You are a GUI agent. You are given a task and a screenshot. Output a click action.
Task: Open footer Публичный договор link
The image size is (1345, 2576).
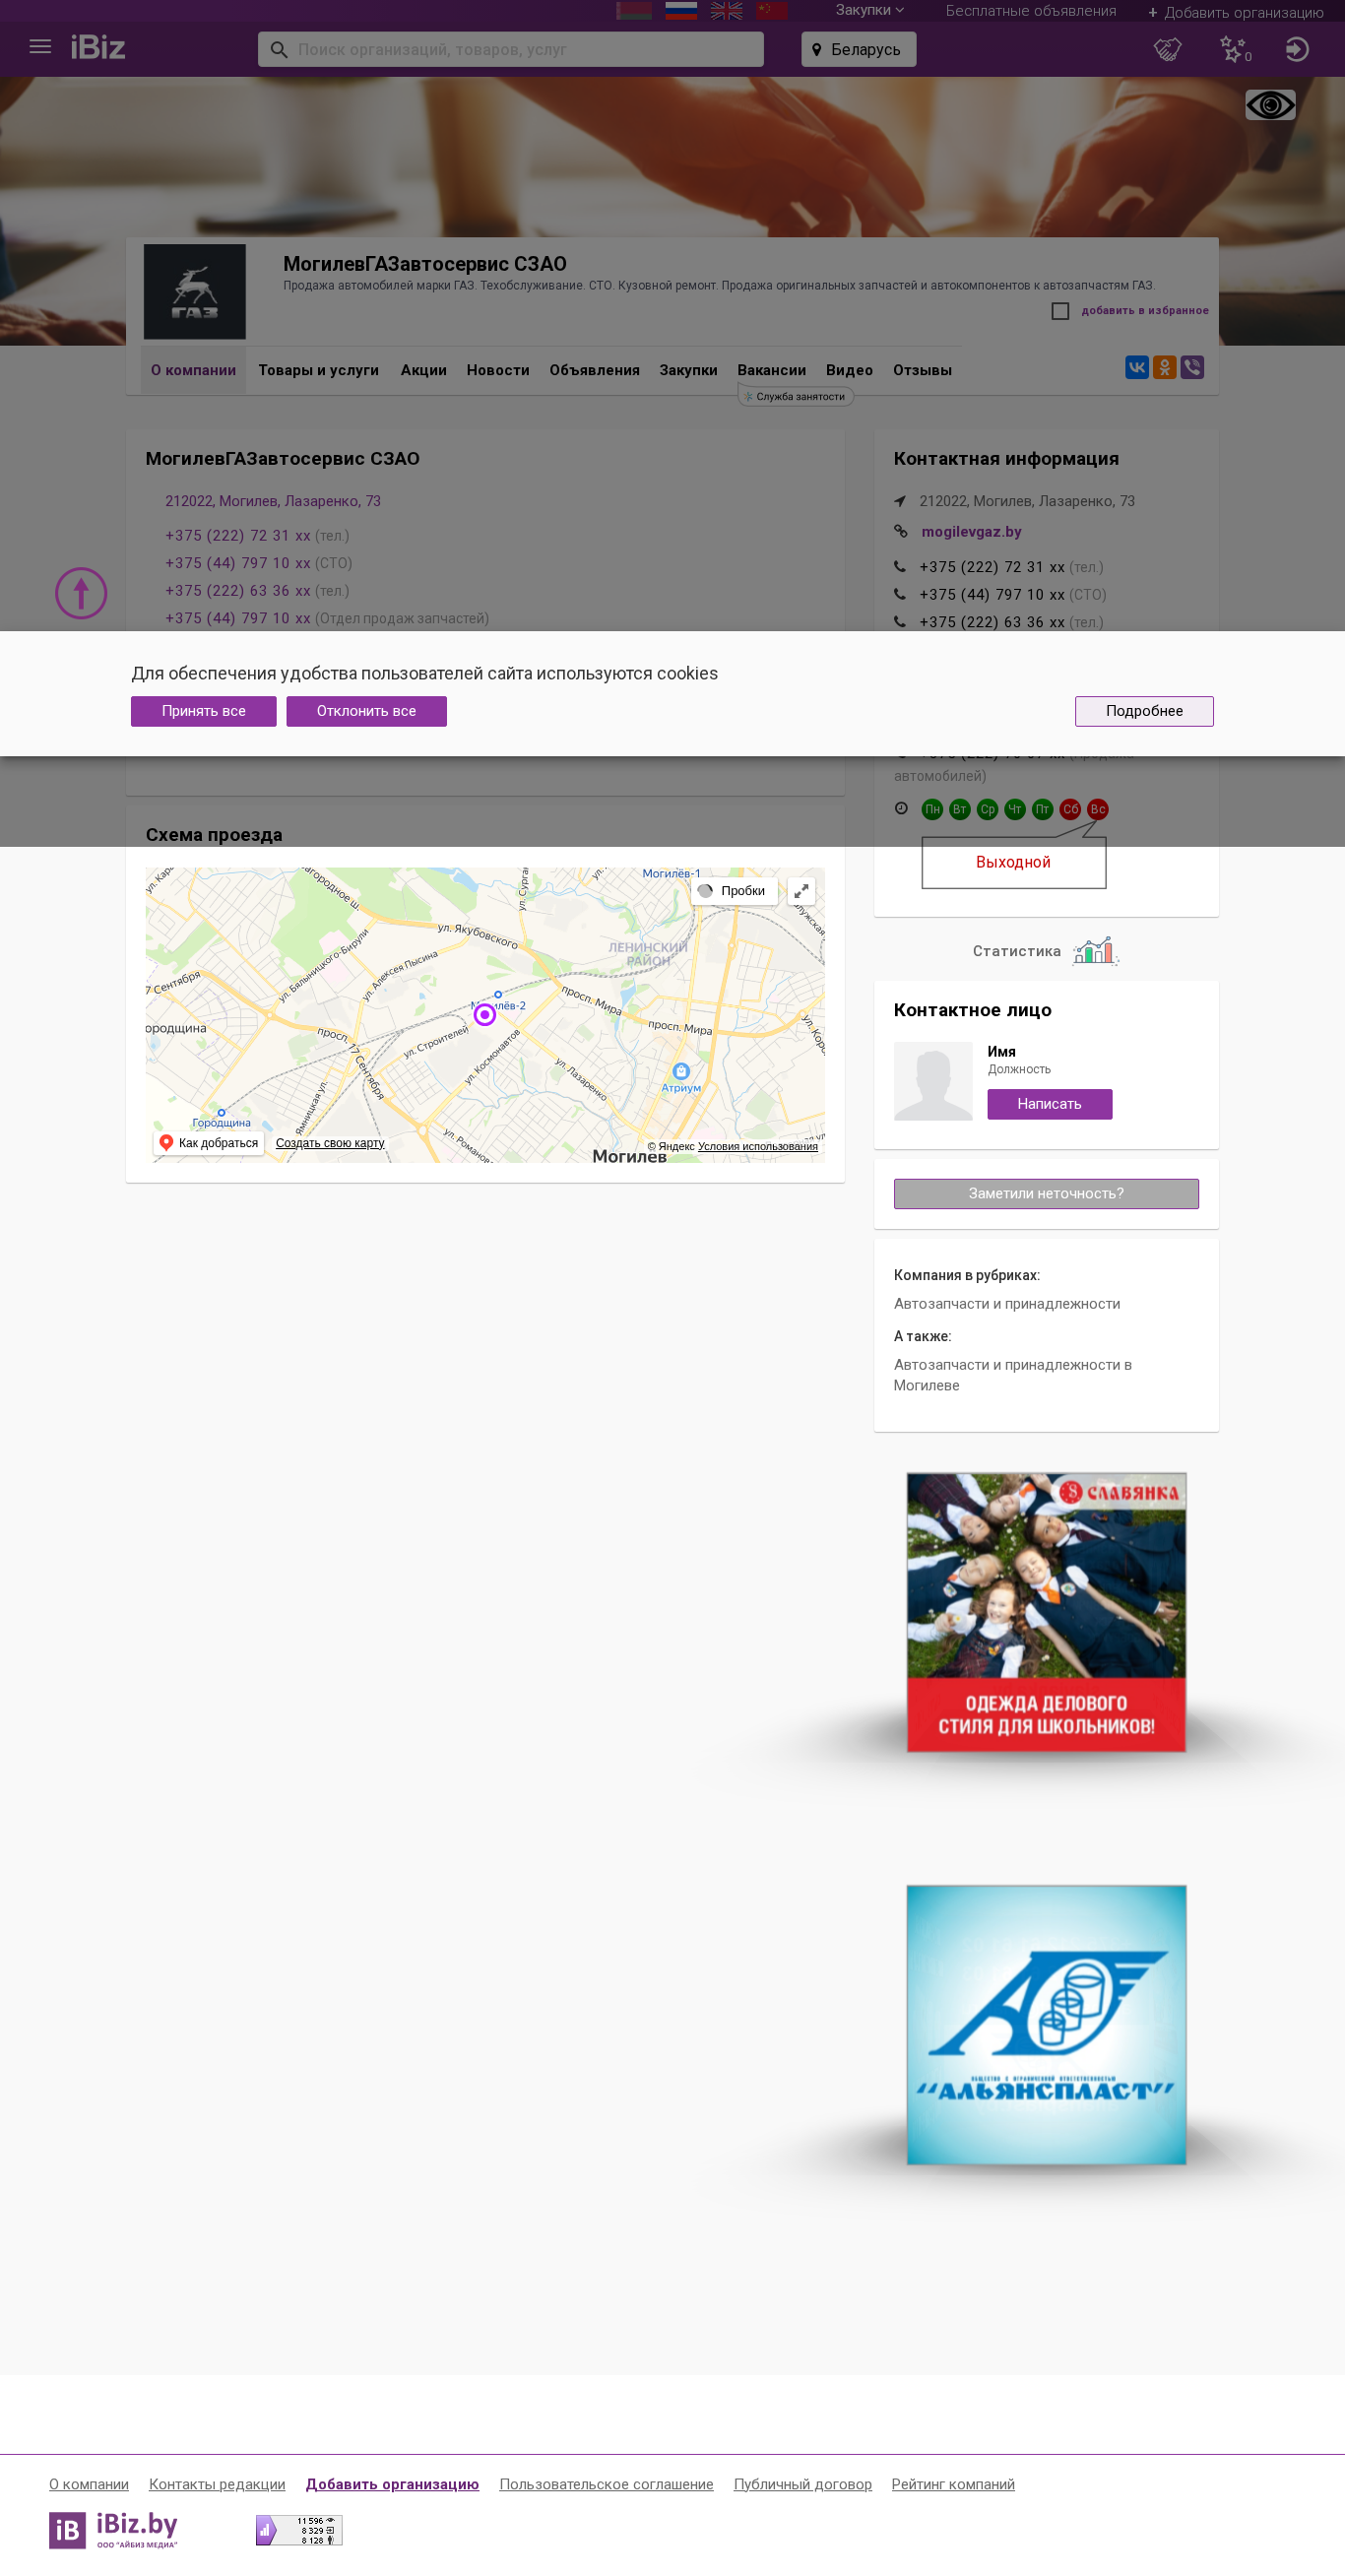(x=802, y=2484)
